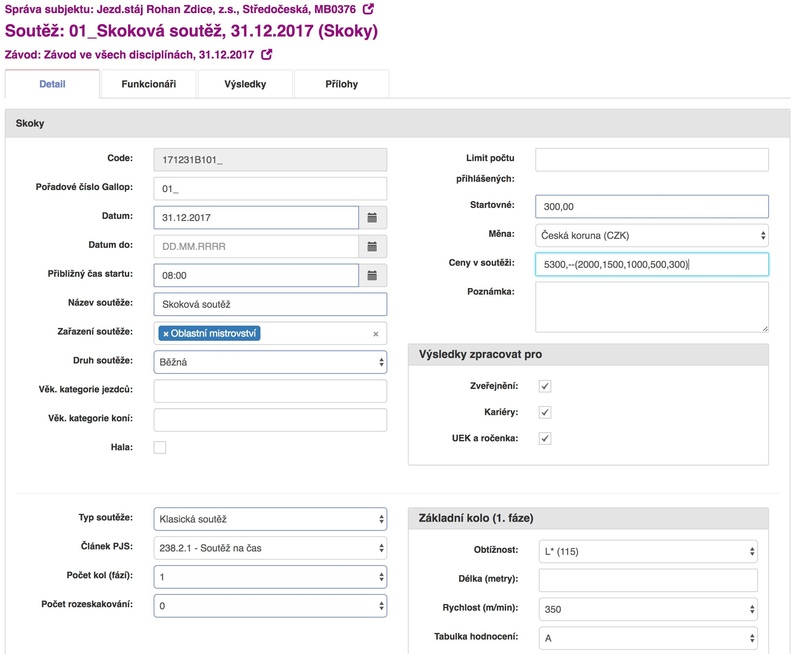Toggle UEK a ročenka checkbox
Image resolution: width=800 pixels, height=654 pixels.
pyautogui.click(x=545, y=438)
